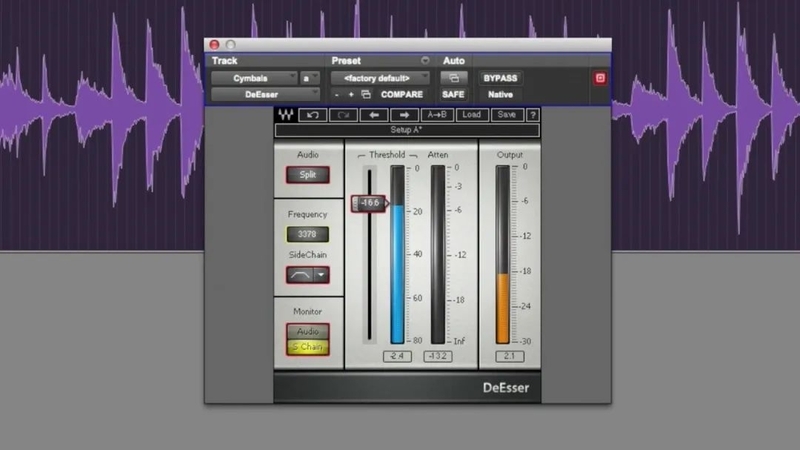Click the Atten gain reduction meter
This screenshot has width=800, height=450.
pos(438,255)
